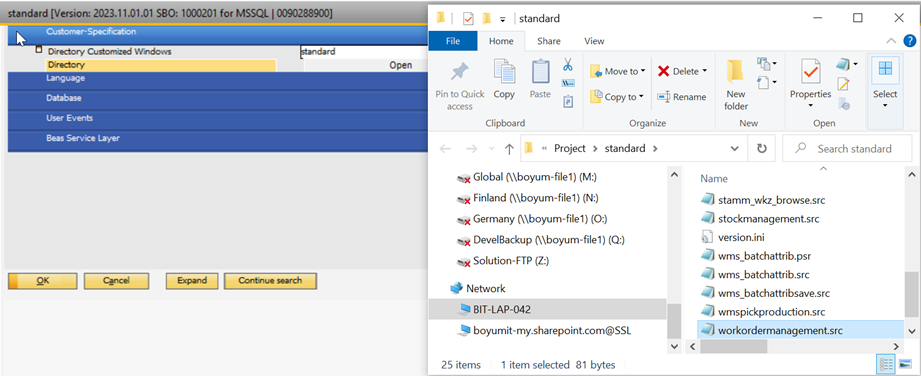Click the OK button

tap(42, 281)
